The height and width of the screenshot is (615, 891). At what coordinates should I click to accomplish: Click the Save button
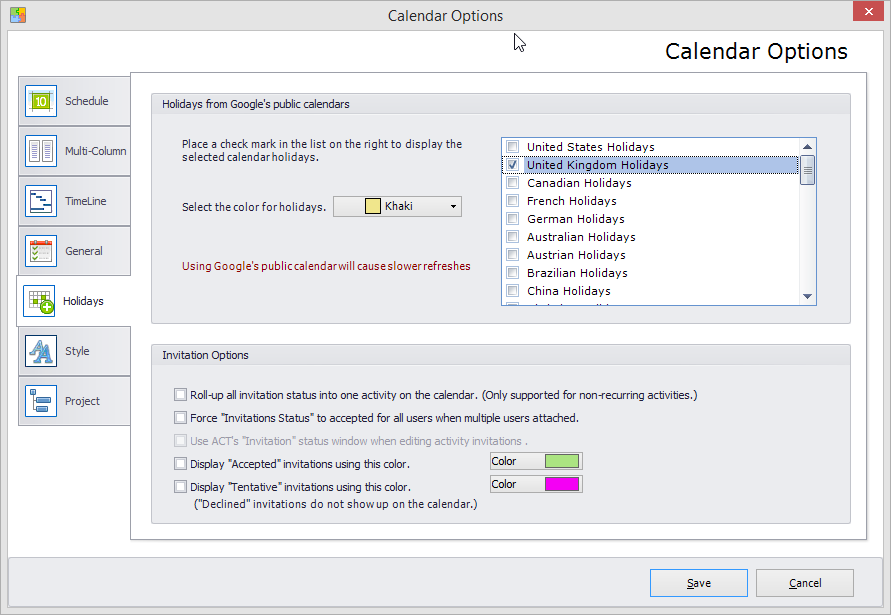(x=699, y=583)
